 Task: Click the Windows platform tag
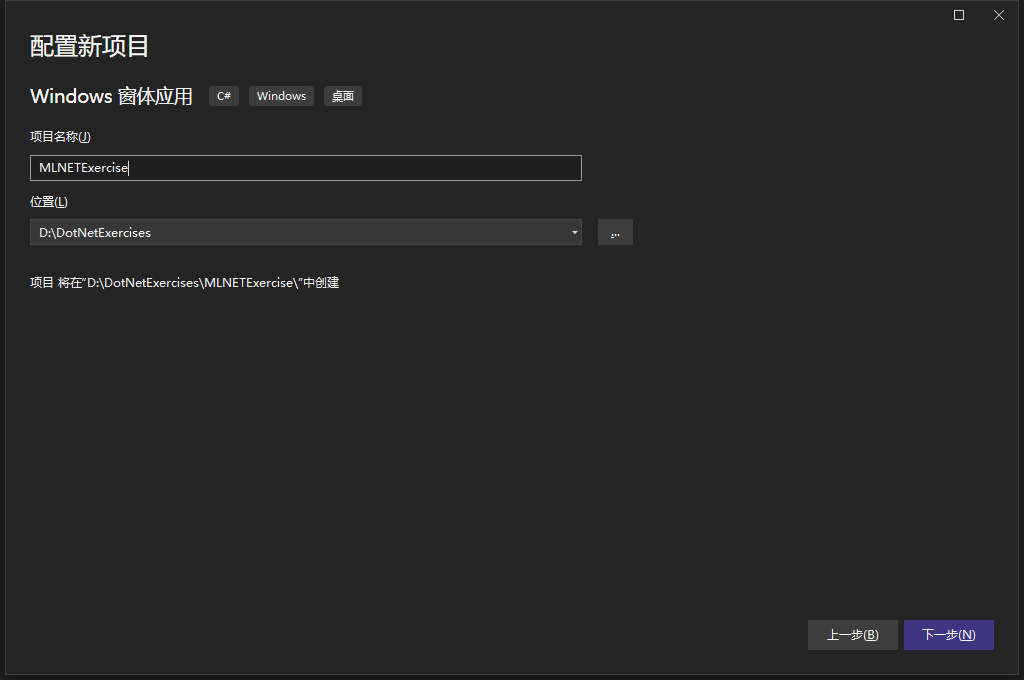pos(281,96)
